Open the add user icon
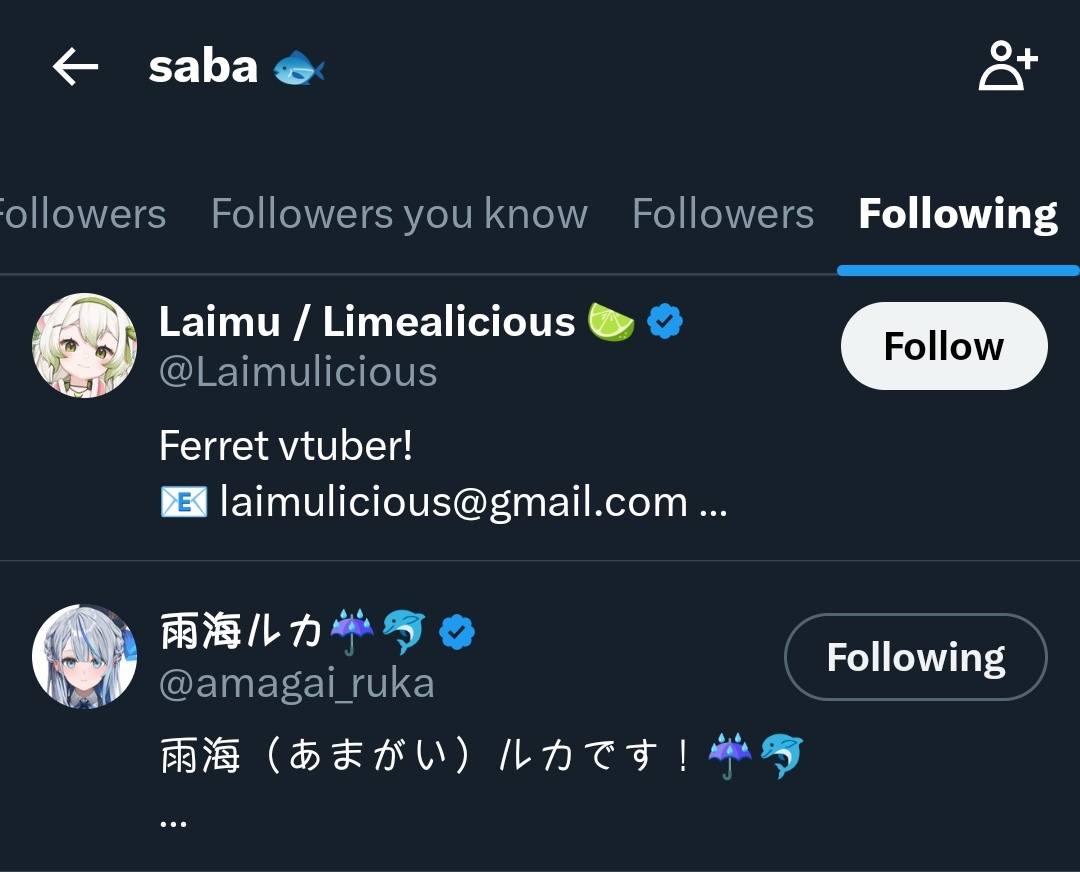1080x872 pixels. click(x=1008, y=68)
